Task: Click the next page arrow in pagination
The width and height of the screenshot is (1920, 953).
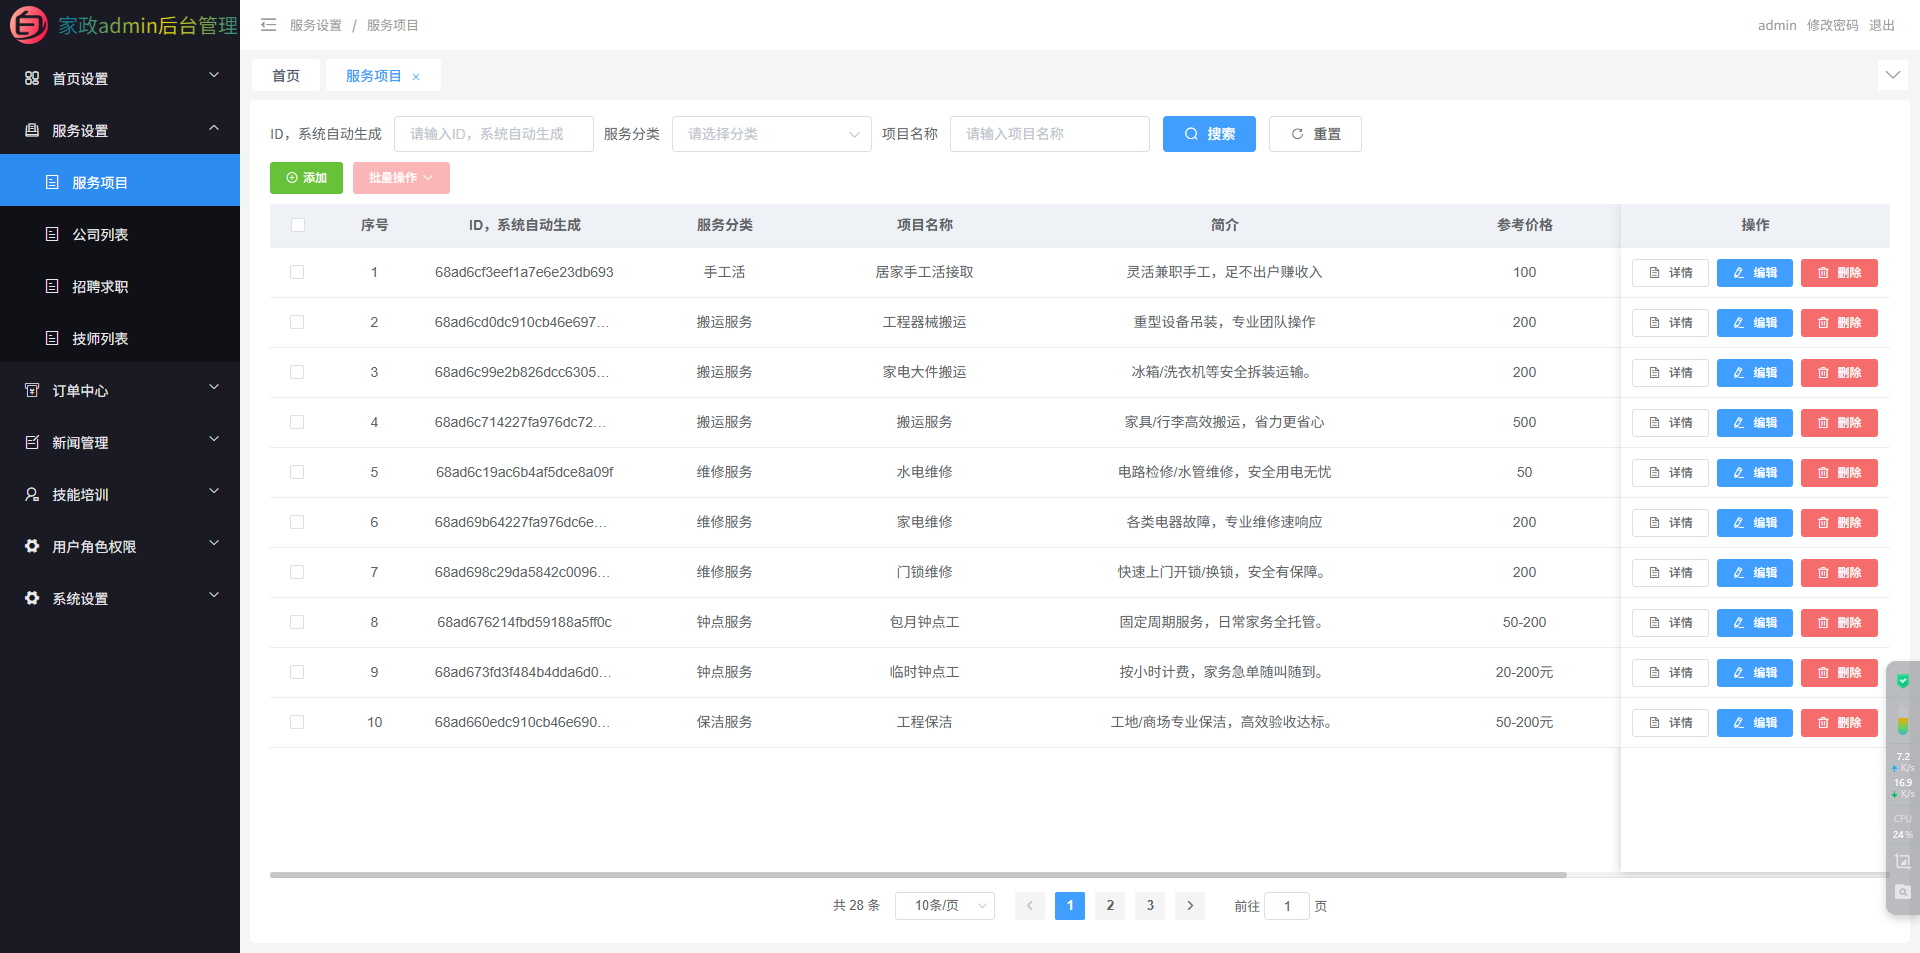Action: [1189, 906]
